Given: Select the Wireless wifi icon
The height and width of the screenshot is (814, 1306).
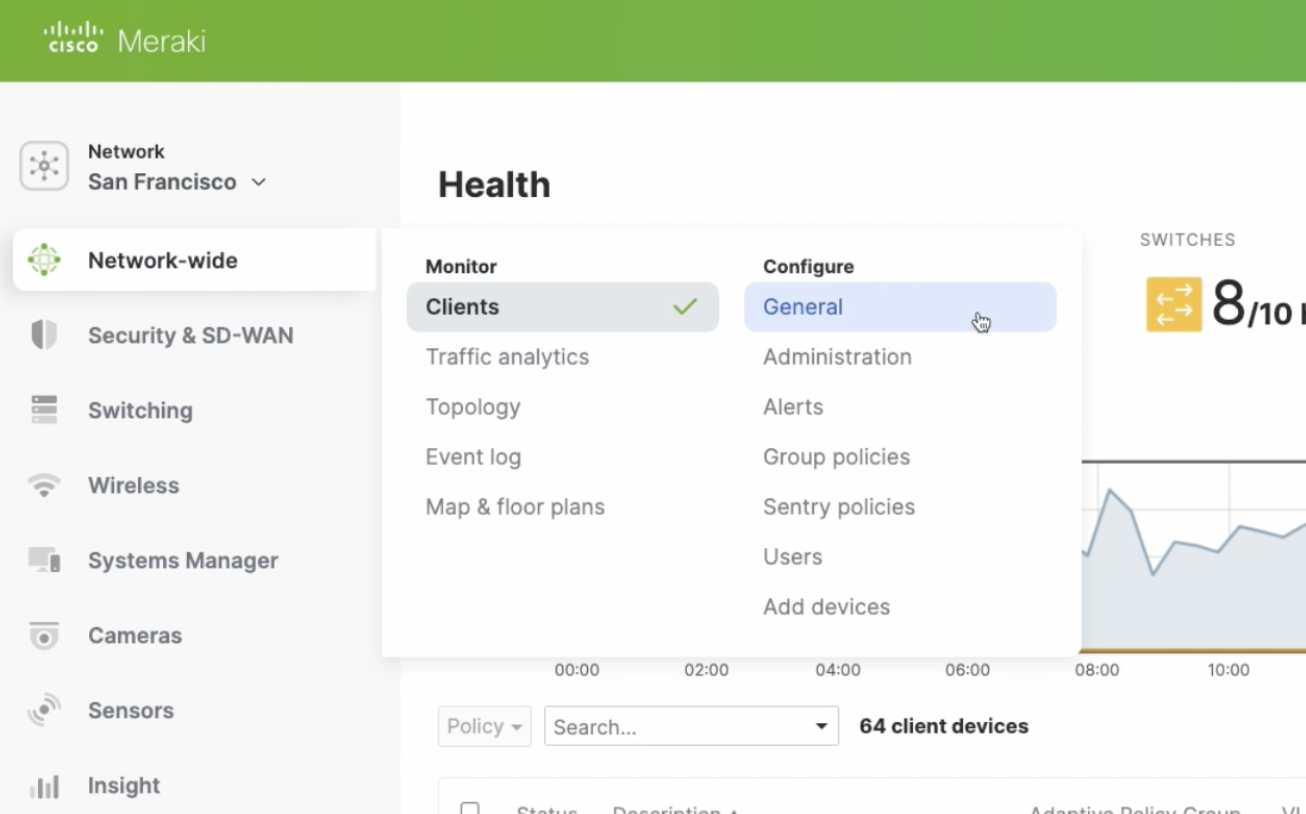Looking at the screenshot, I should (44, 485).
